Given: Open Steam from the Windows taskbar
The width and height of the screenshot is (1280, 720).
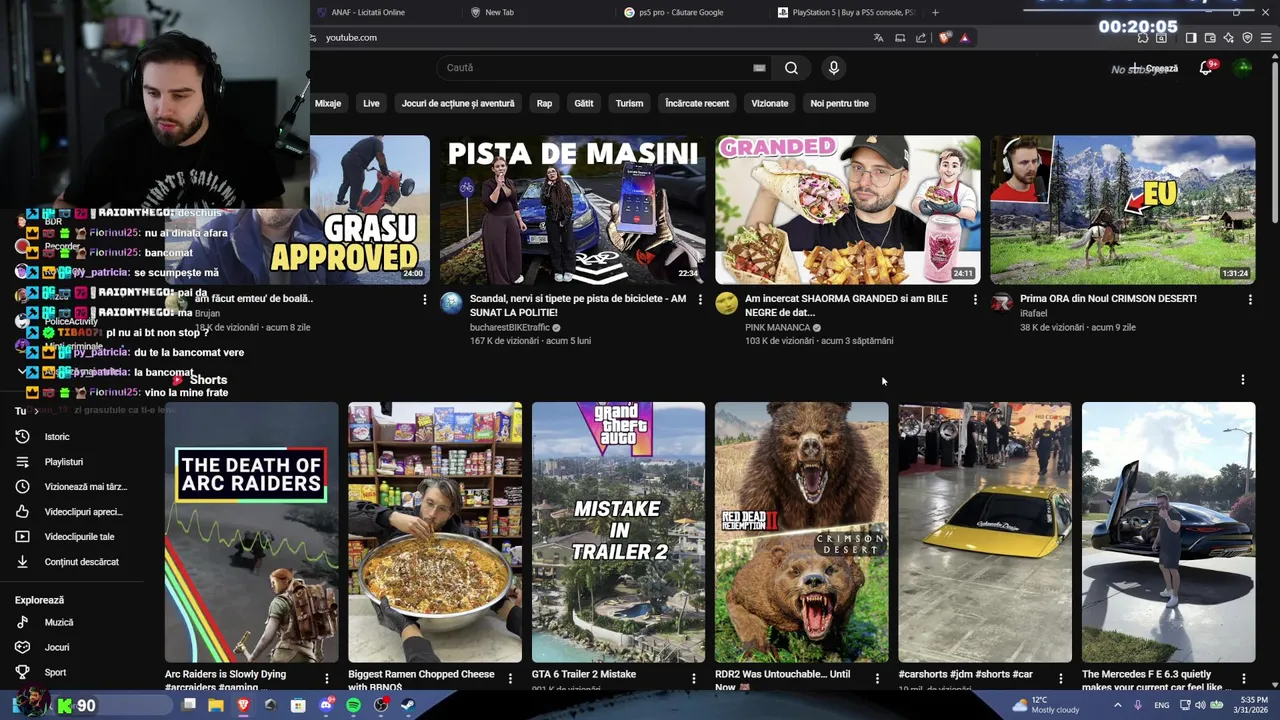Looking at the screenshot, I should point(408,705).
